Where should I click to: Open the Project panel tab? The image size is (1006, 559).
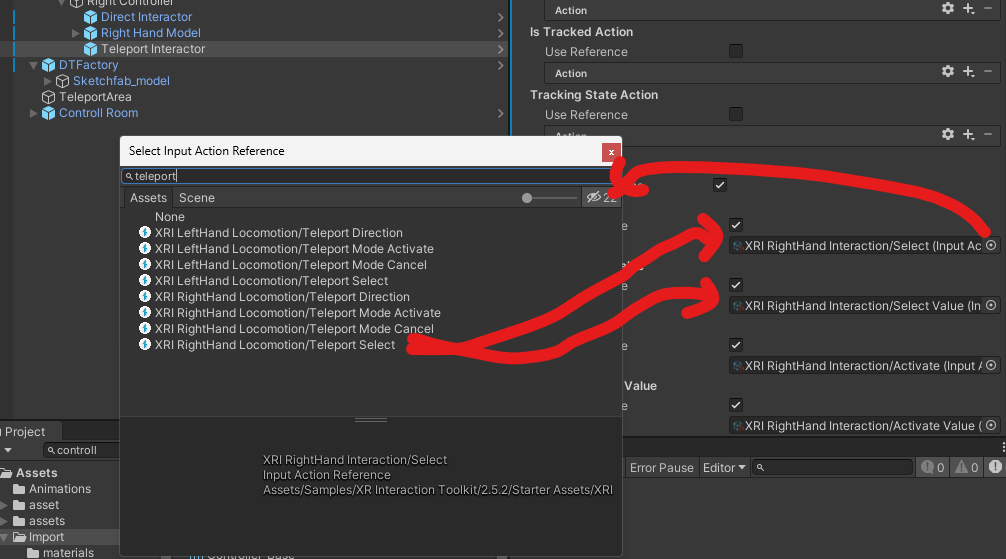click(26, 432)
